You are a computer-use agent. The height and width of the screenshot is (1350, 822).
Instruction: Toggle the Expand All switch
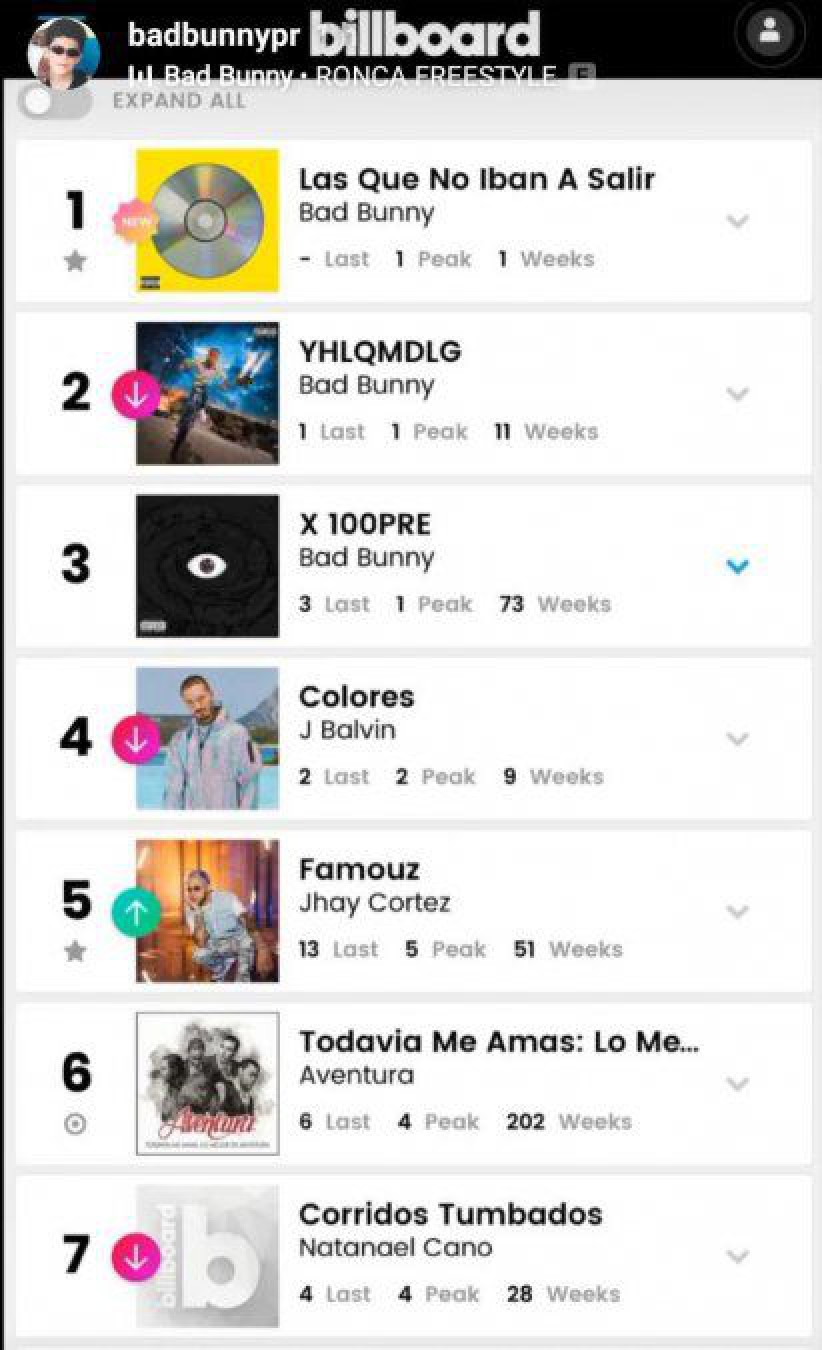55,101
